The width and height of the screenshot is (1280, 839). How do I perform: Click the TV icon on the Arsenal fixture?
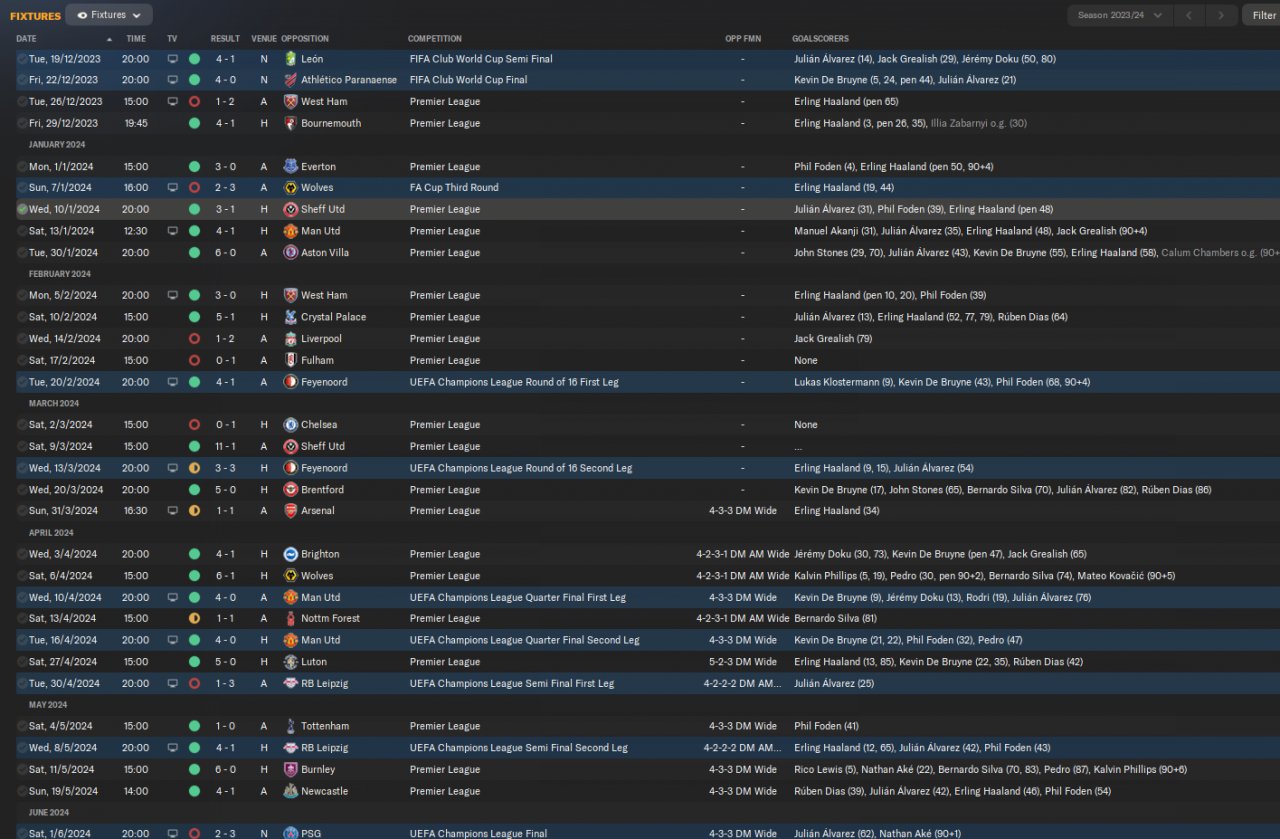pos(173,511)
